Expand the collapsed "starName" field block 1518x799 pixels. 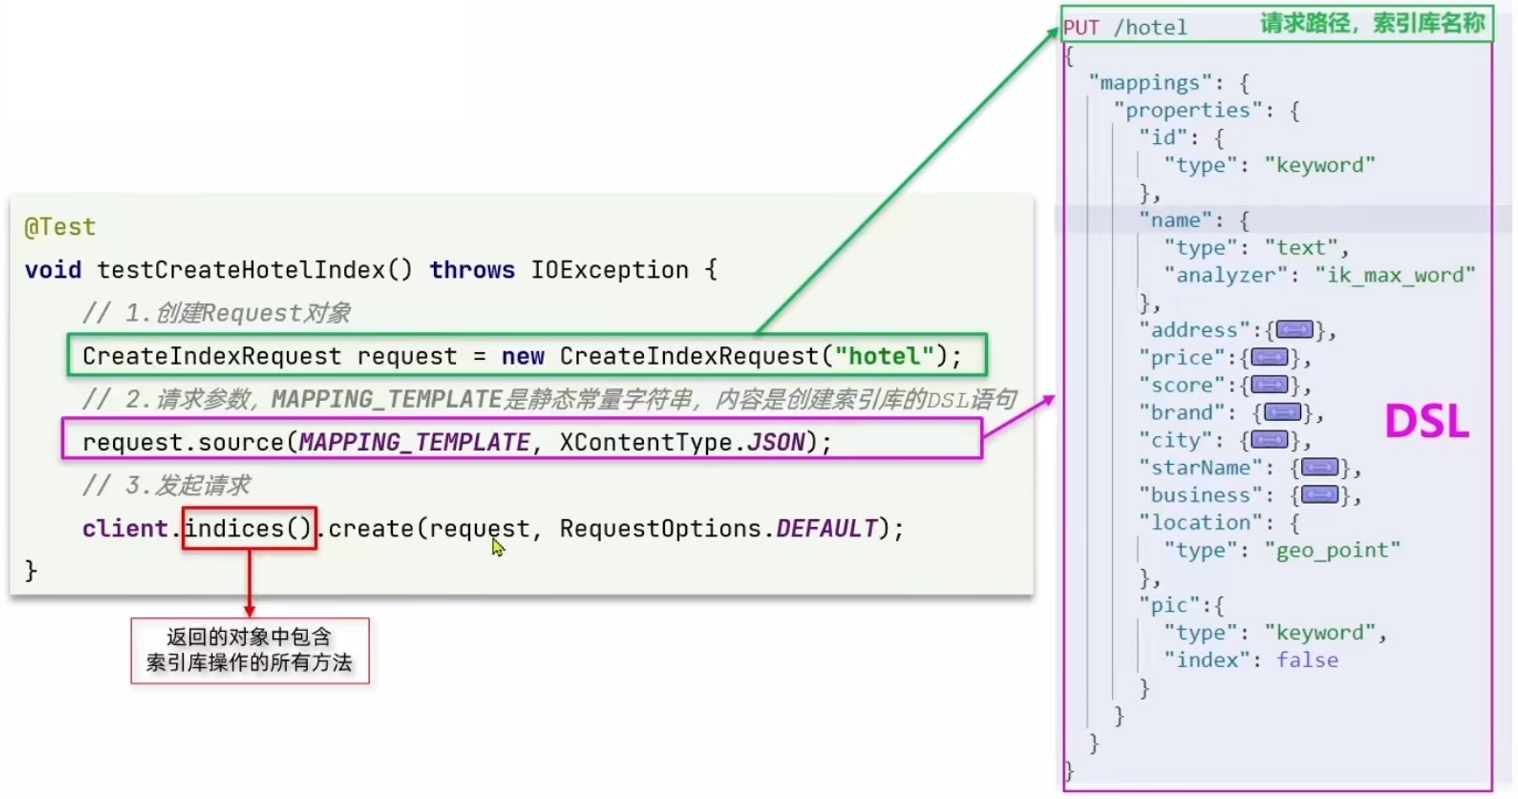[1319, 467]
